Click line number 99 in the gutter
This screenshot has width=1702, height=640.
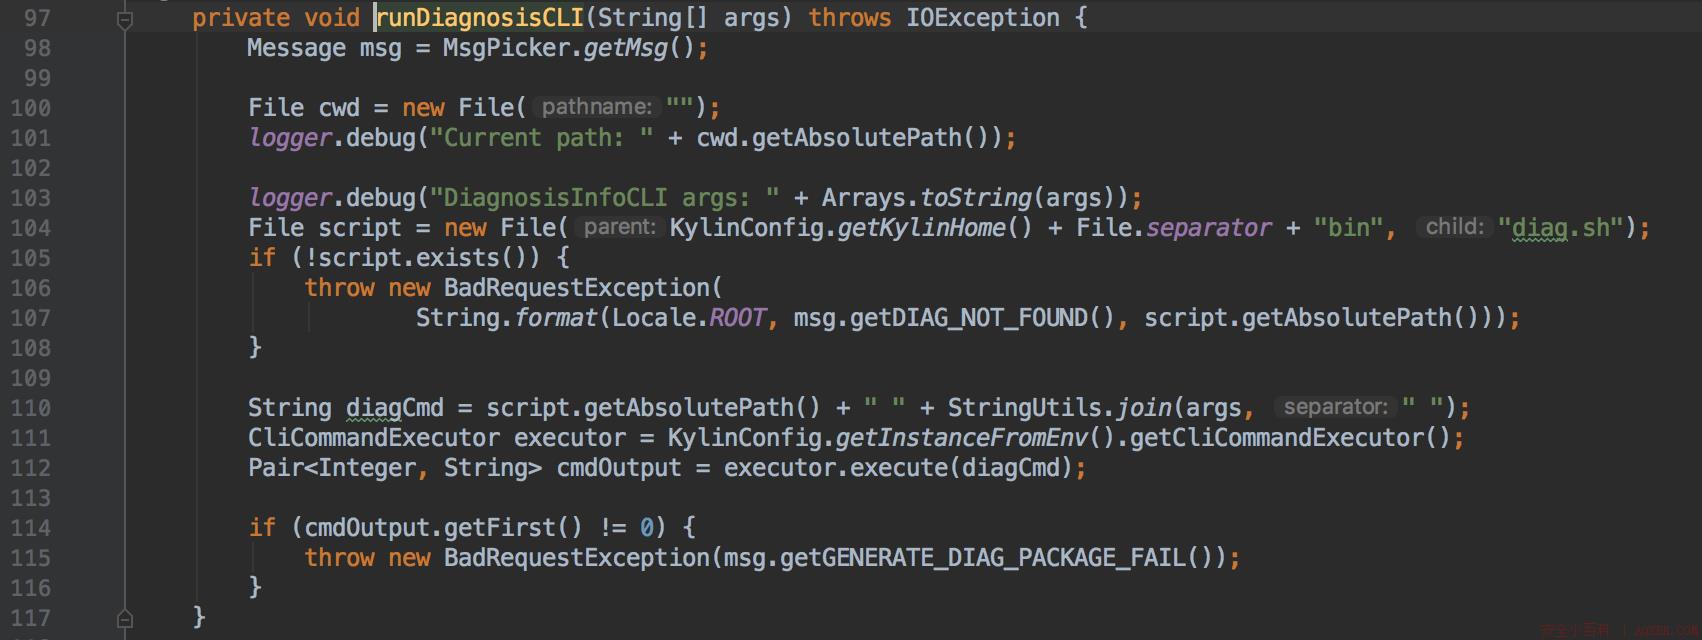coord(37,78)
